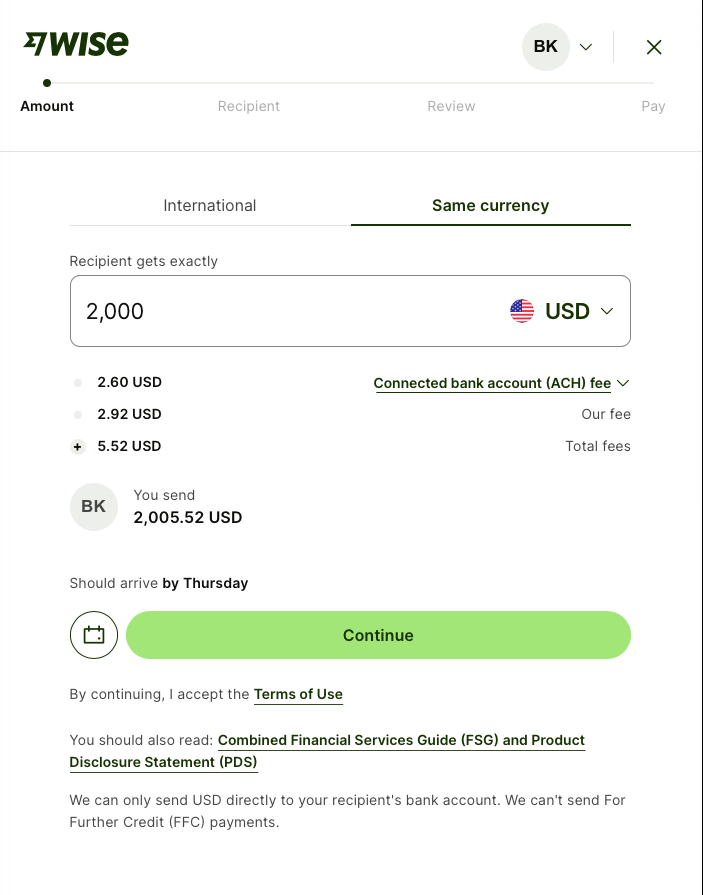Click the Amount step in progress bar
703x895 pixels.
pyautogui.click(x=47, y=106)
